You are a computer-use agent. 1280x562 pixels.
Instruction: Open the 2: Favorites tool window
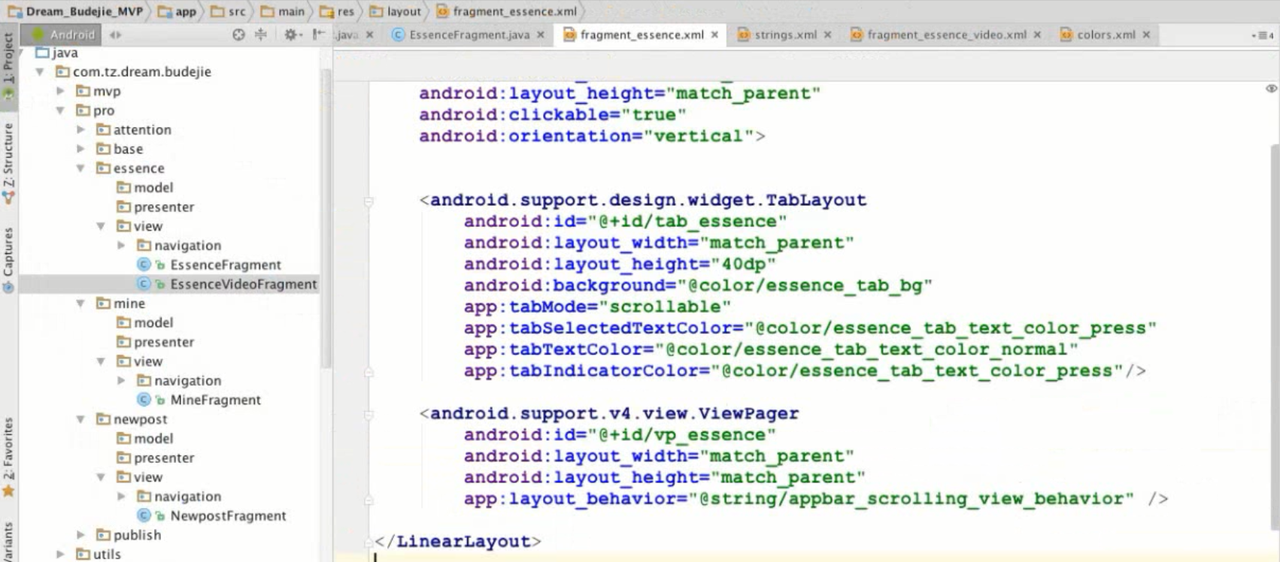pyautogui.click(x=8, y=456)
